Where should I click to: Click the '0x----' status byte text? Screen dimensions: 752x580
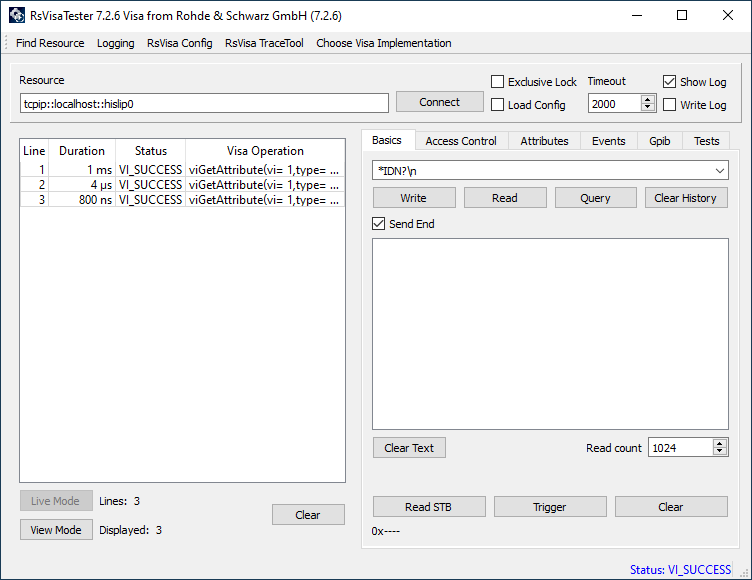click(386, 531)
